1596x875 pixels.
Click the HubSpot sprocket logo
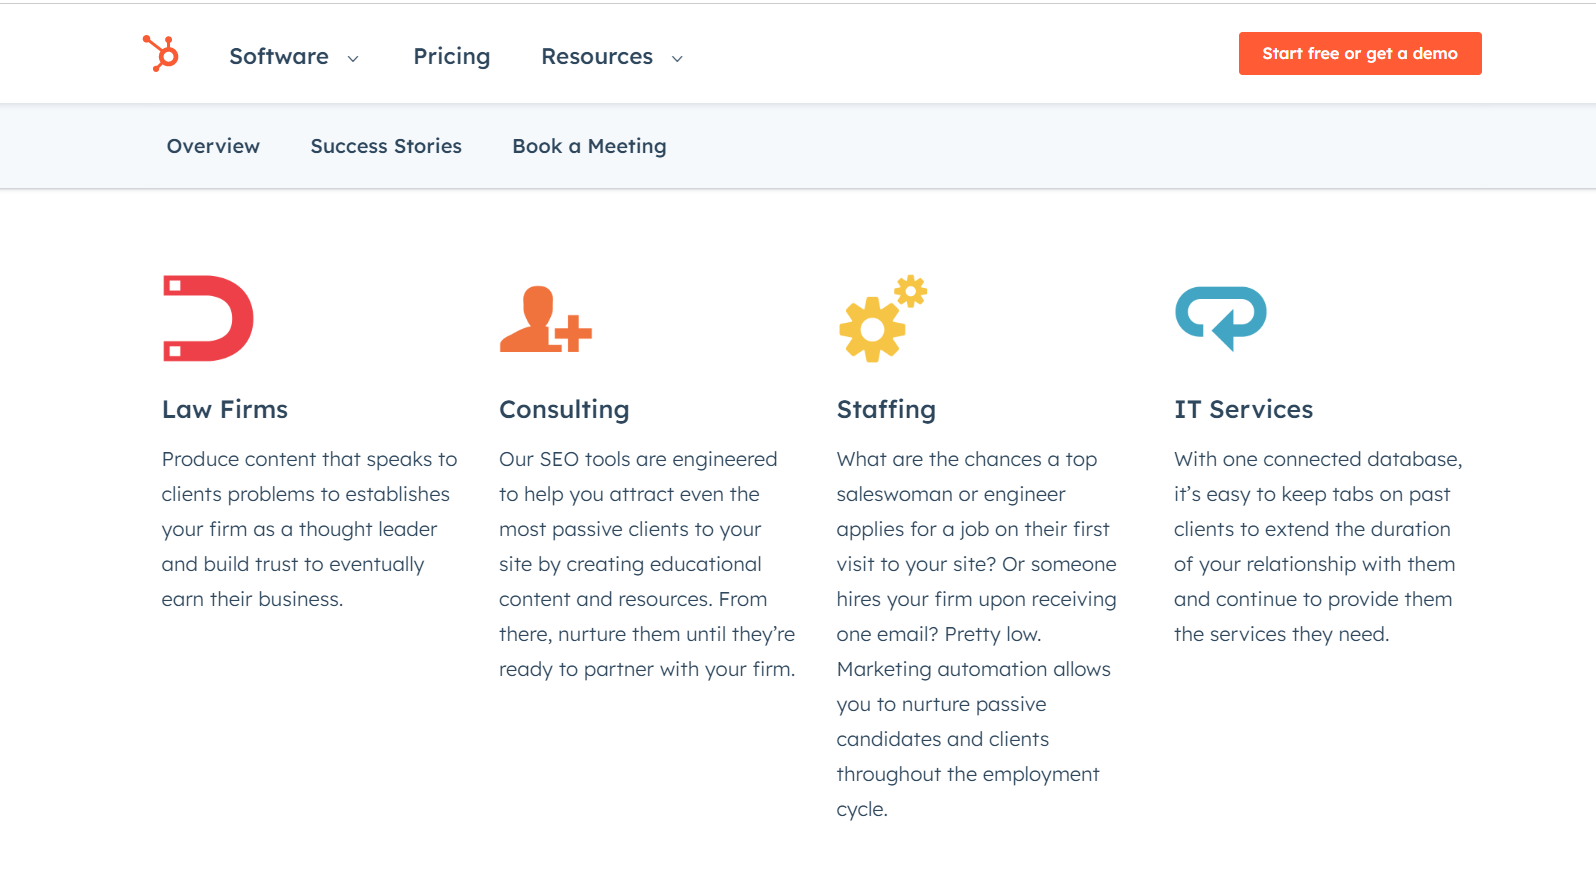(x=160, y=53)
